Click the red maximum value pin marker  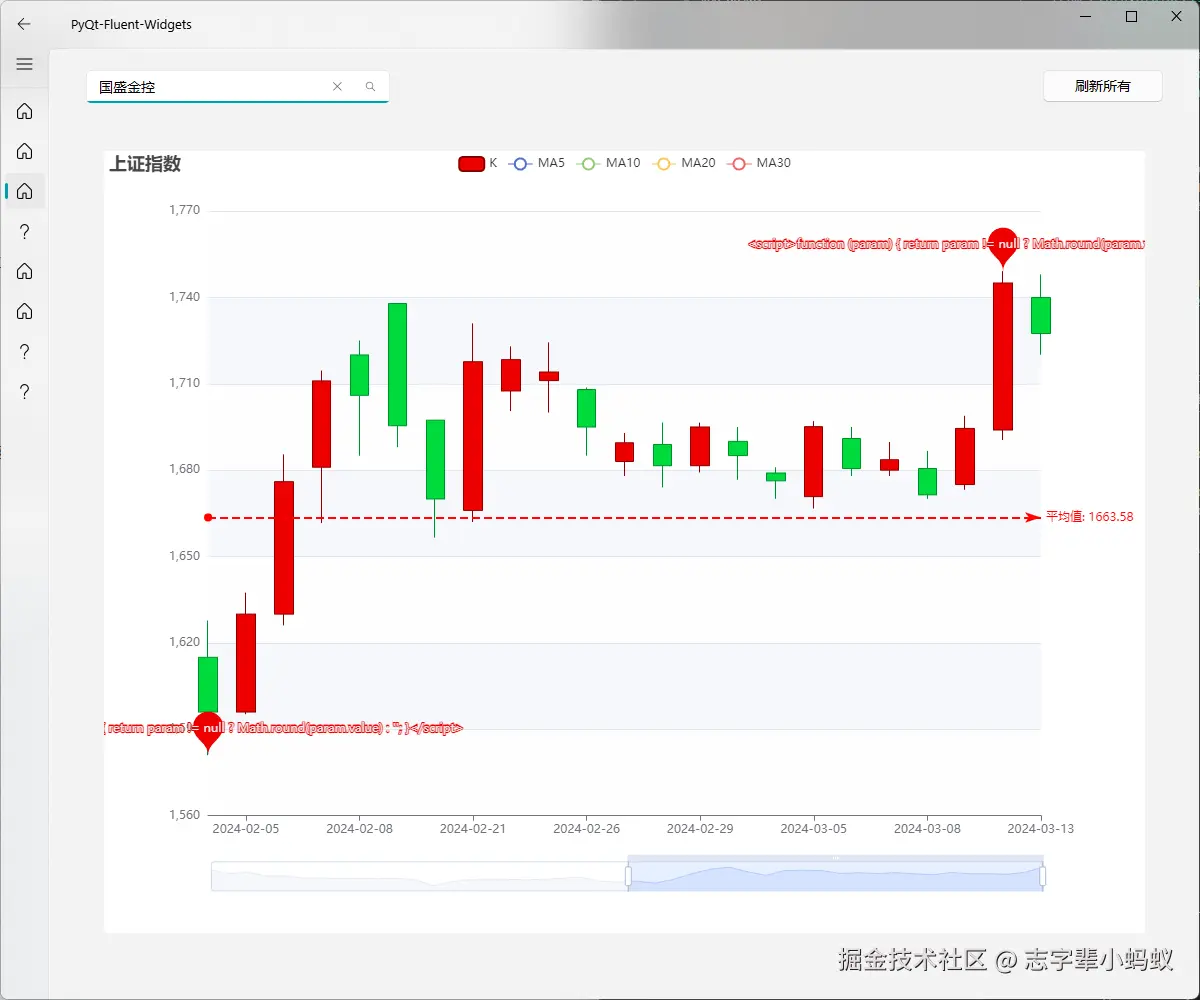tap(1002, 246)
